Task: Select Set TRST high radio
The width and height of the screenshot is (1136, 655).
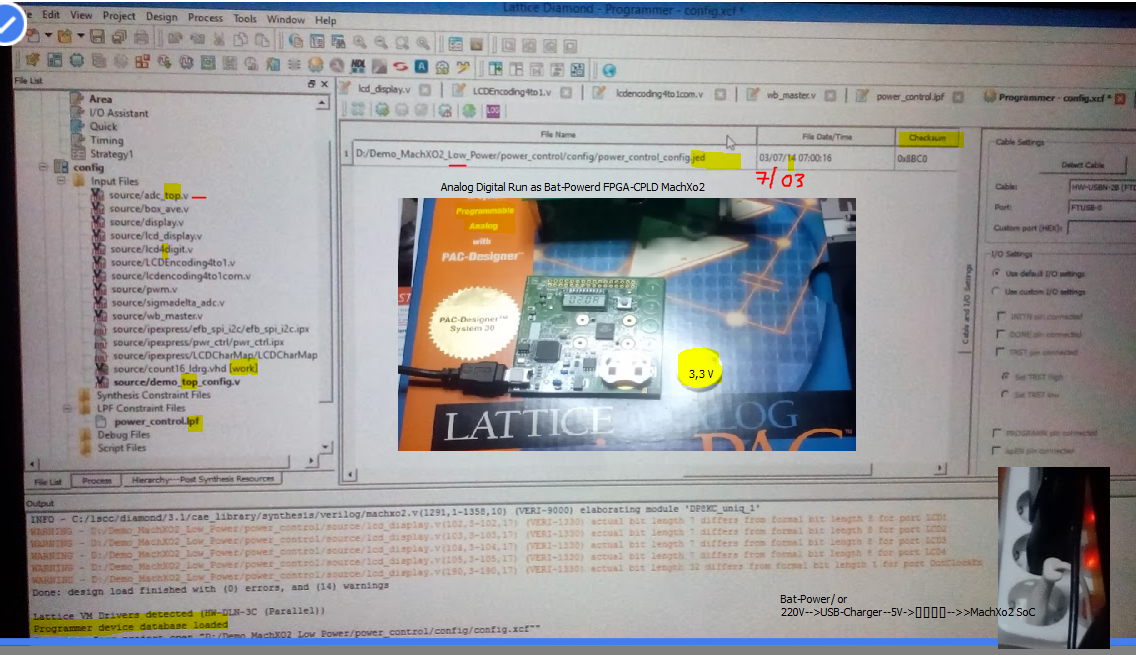Action: [1005, 376]
